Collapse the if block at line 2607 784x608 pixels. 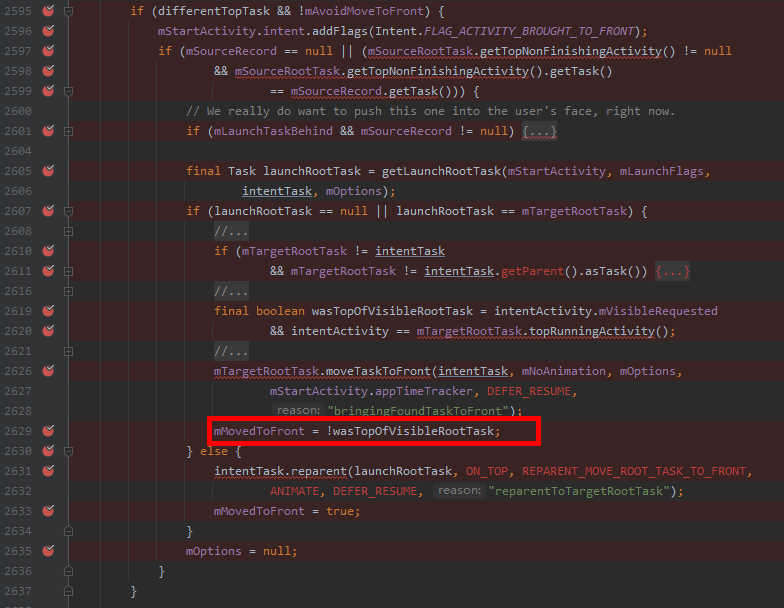click(x=68, y=211)
